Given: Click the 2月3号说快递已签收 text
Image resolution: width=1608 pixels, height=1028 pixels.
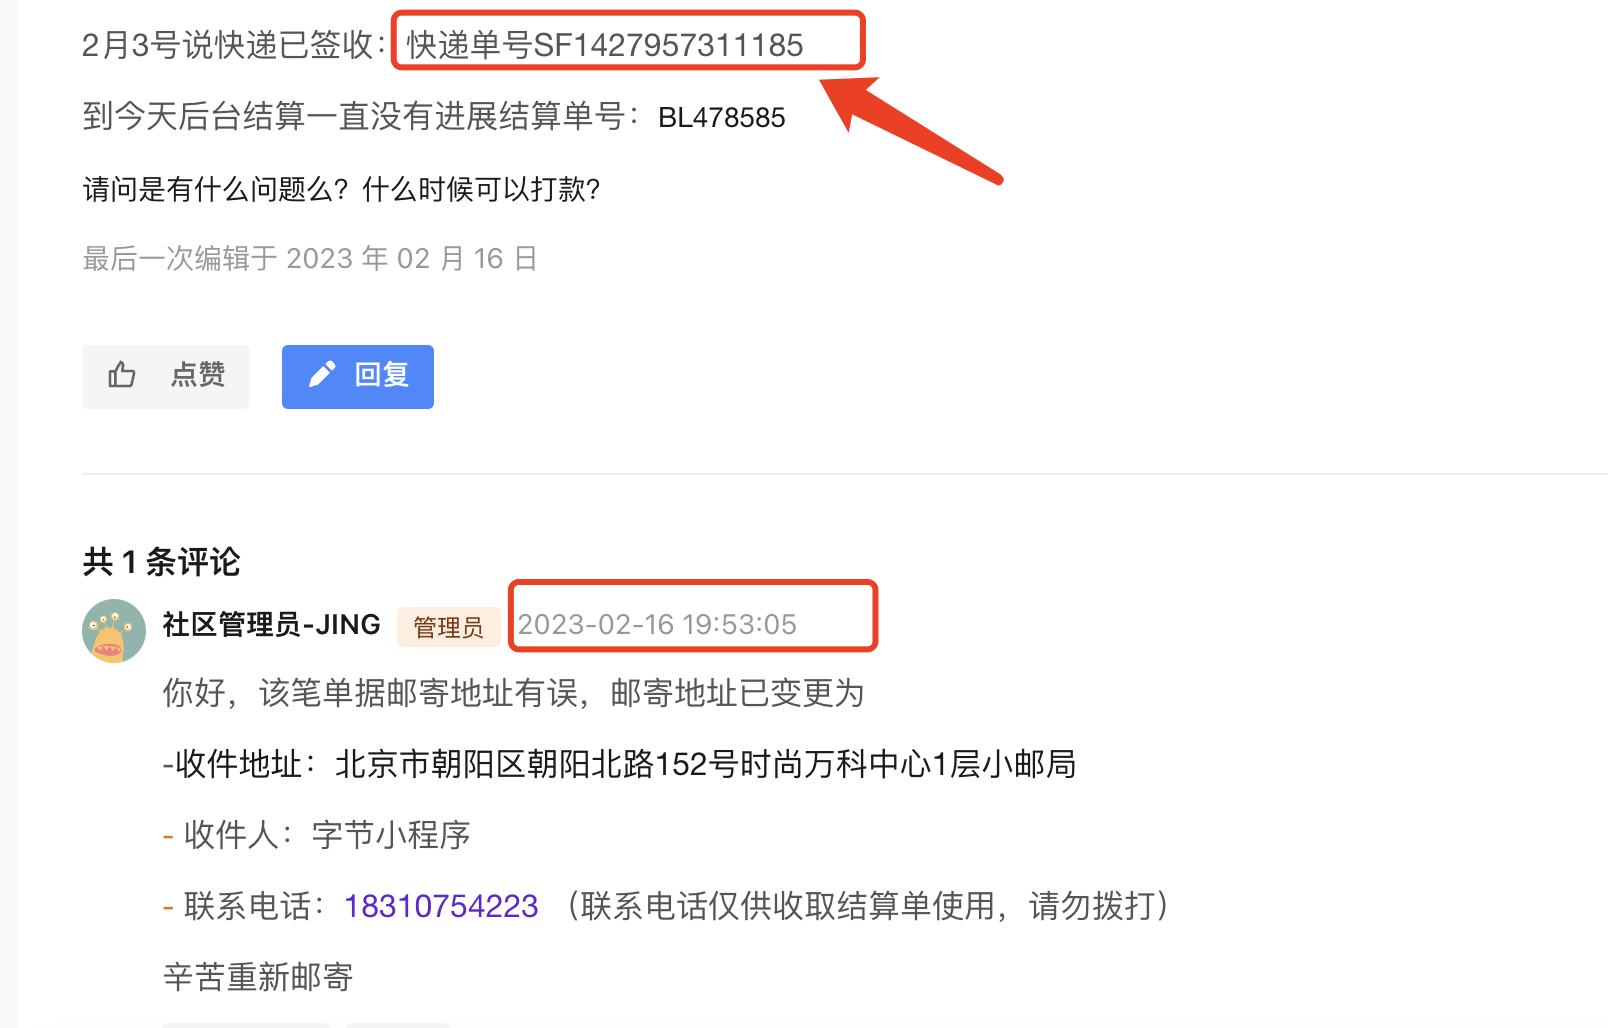Looking at the screenshot, I should pos(228,45).
